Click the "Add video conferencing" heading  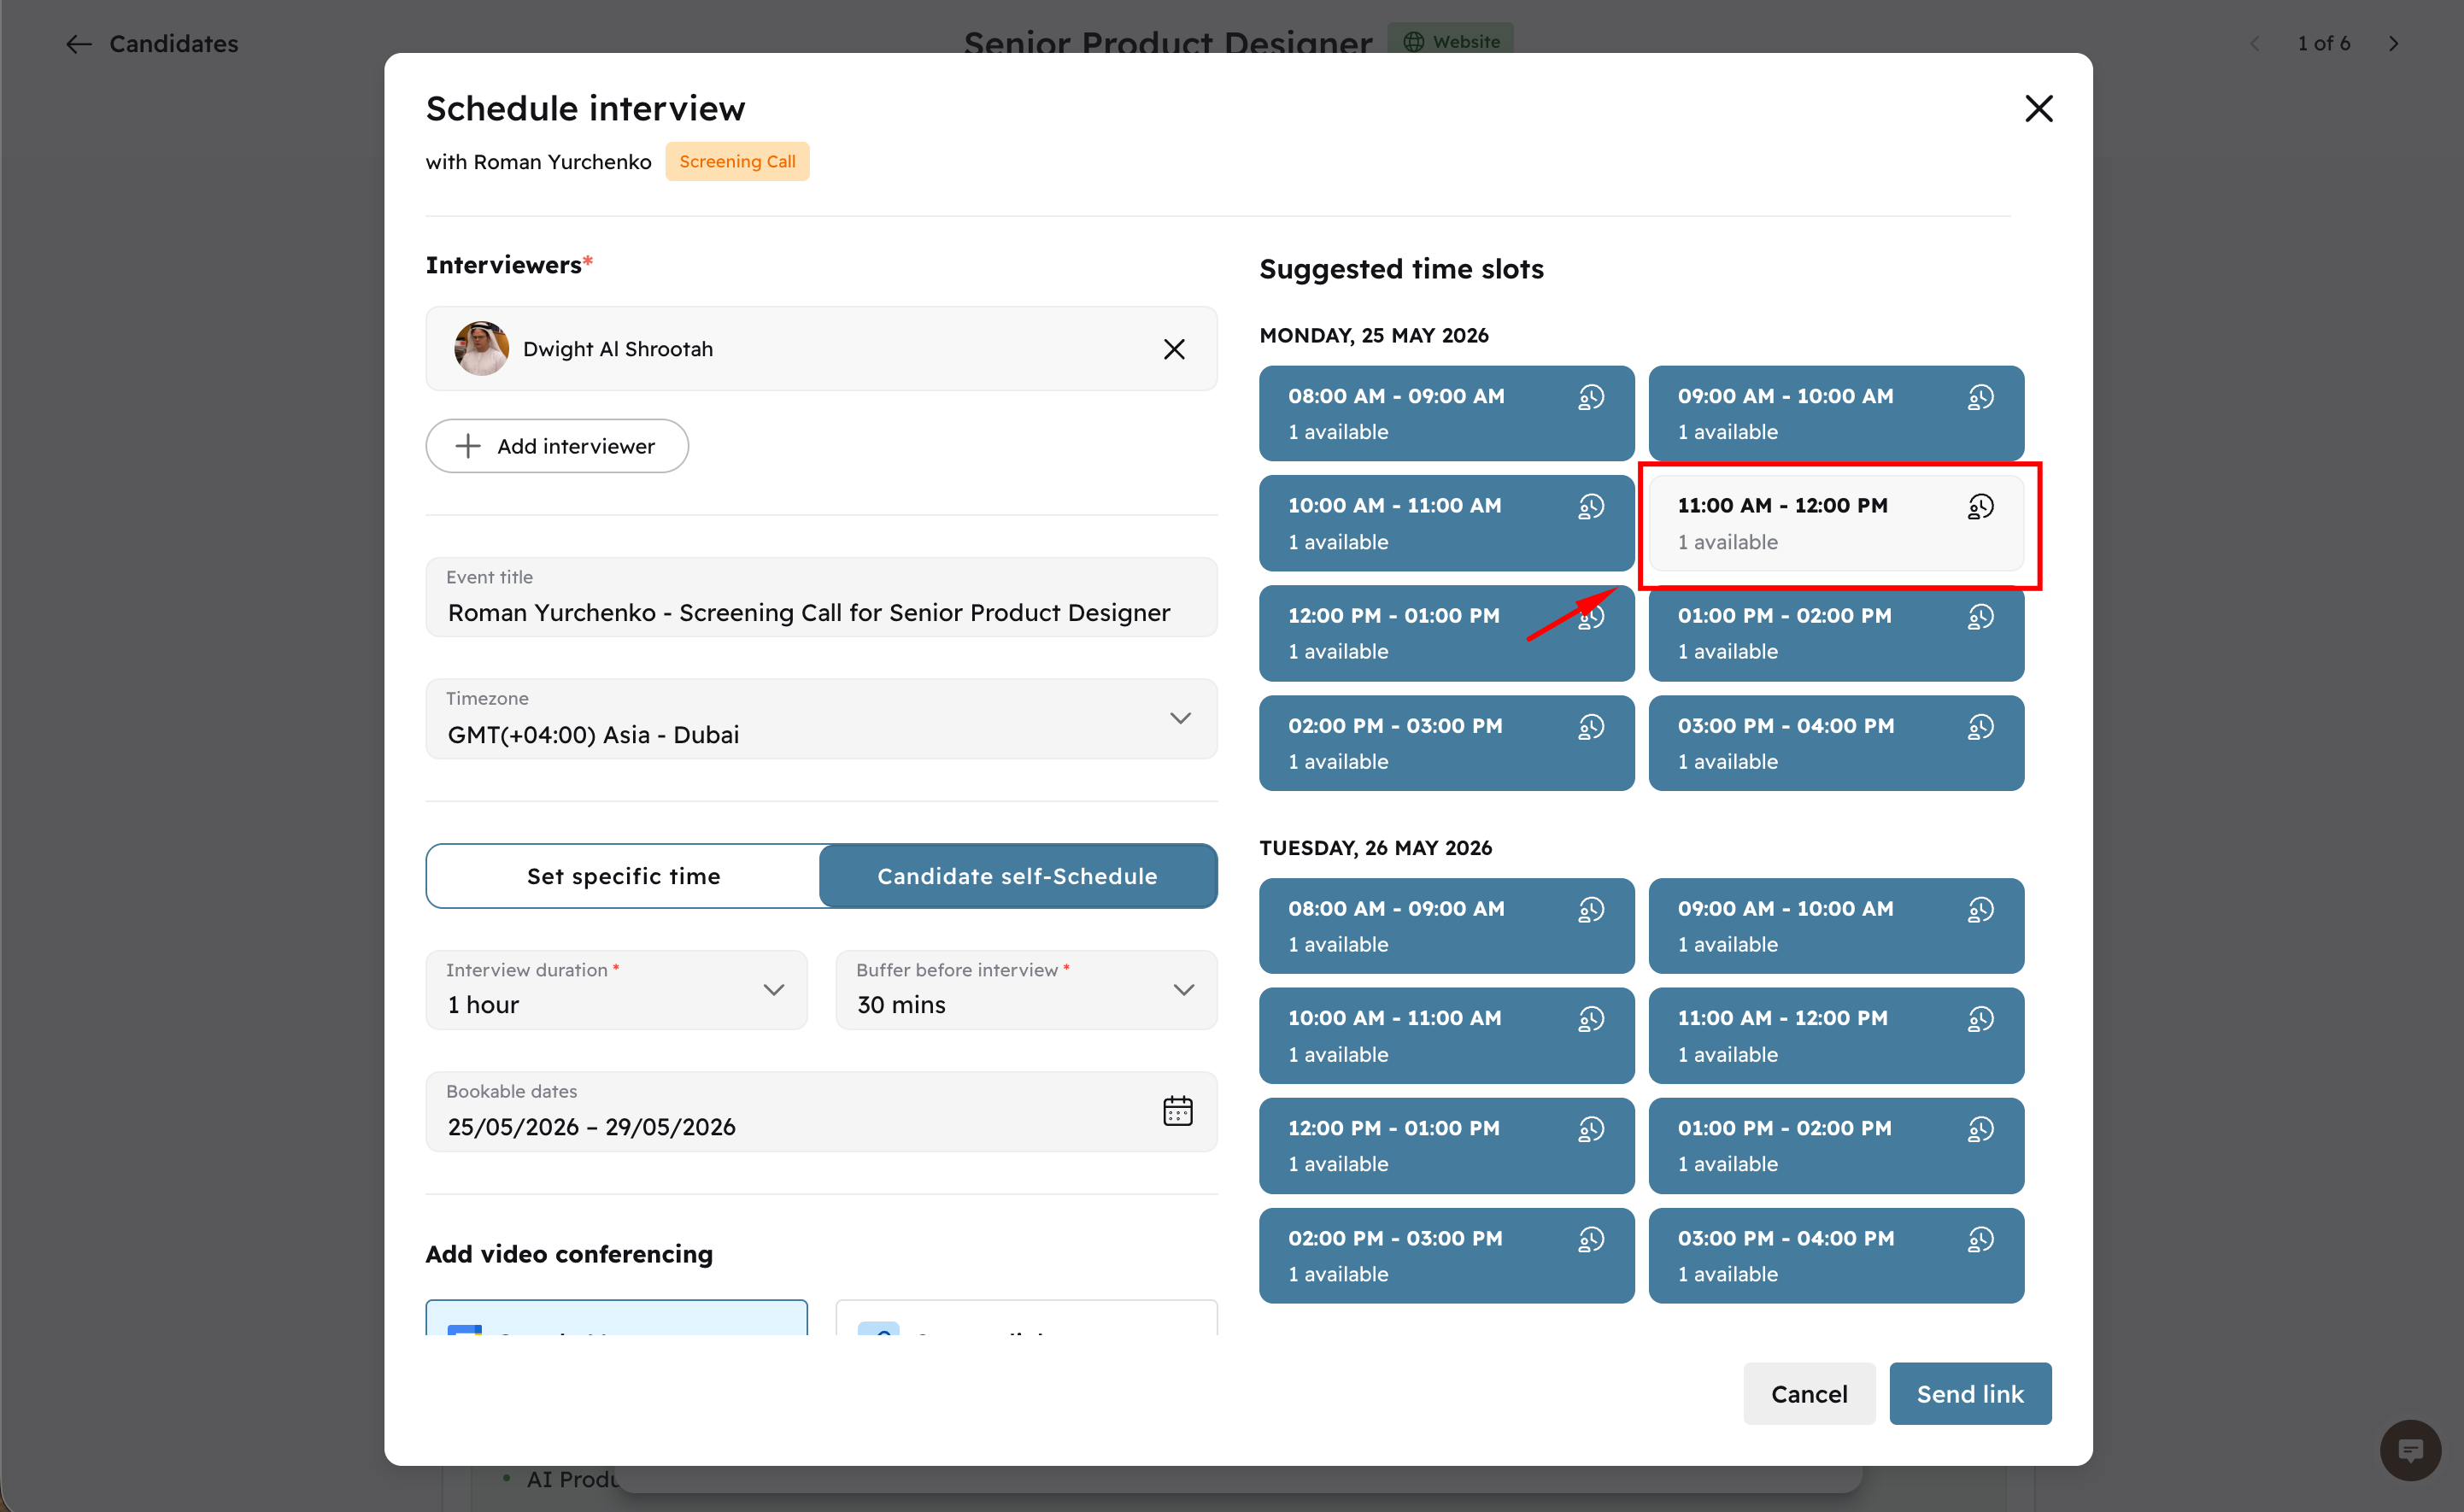pyautogui.click(x=569, y=1254)
